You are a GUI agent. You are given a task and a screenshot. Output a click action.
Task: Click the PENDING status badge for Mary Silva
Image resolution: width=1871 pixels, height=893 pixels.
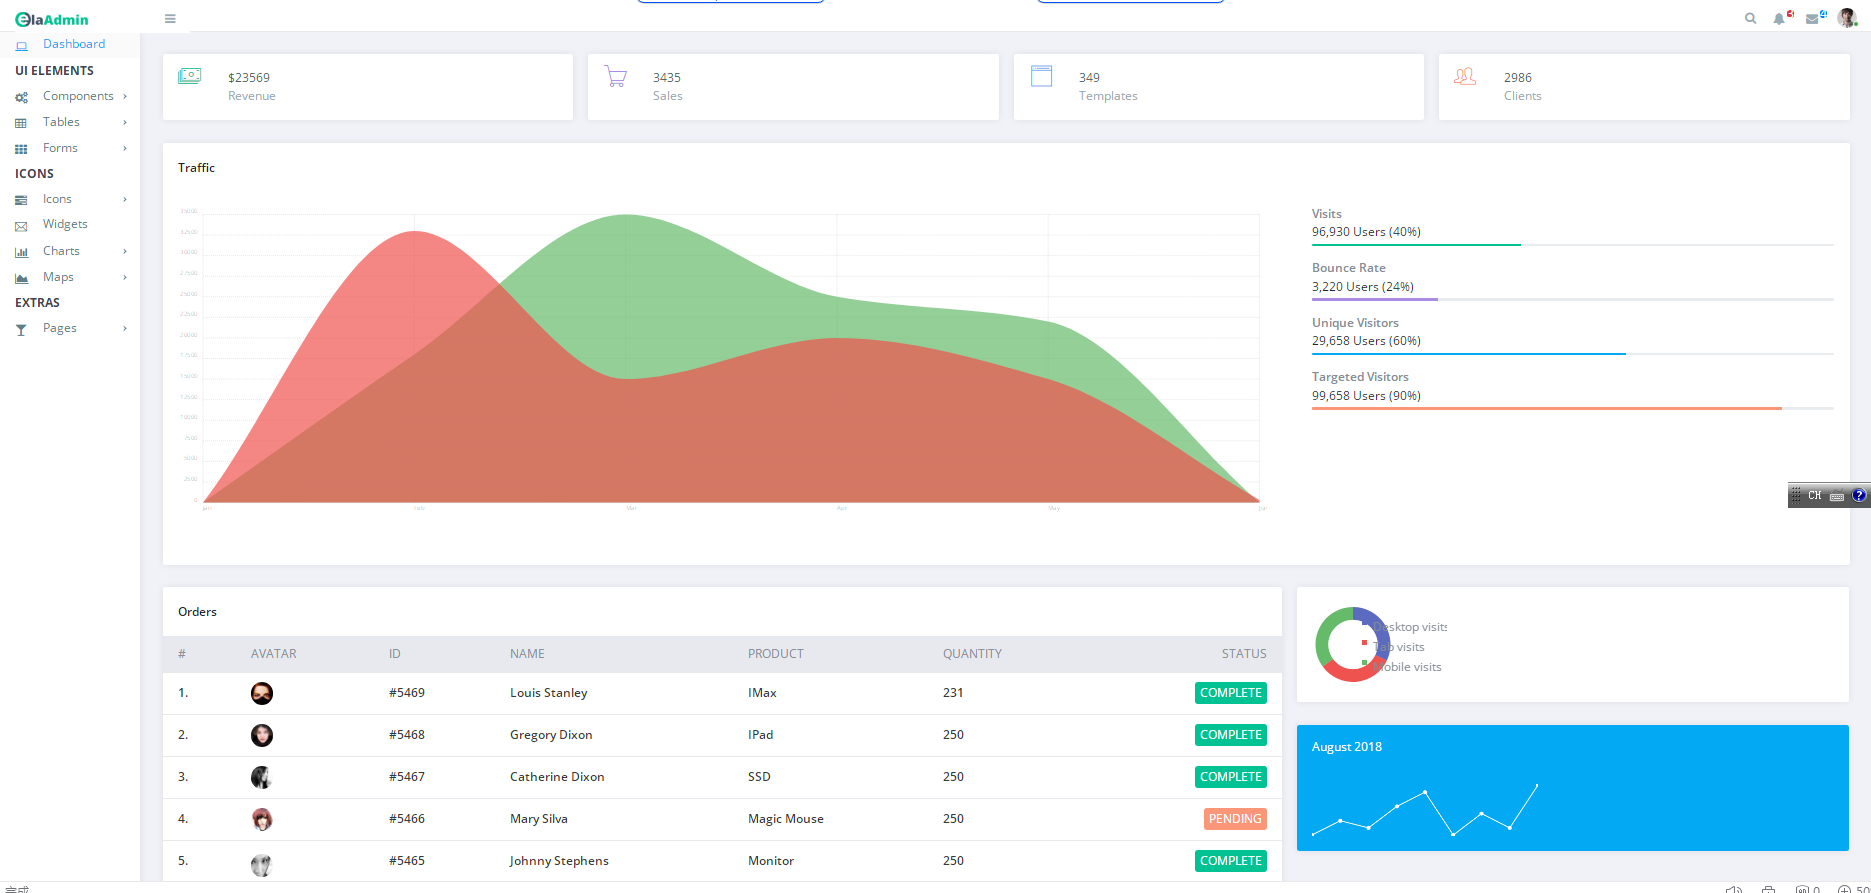click(1235, 819)
